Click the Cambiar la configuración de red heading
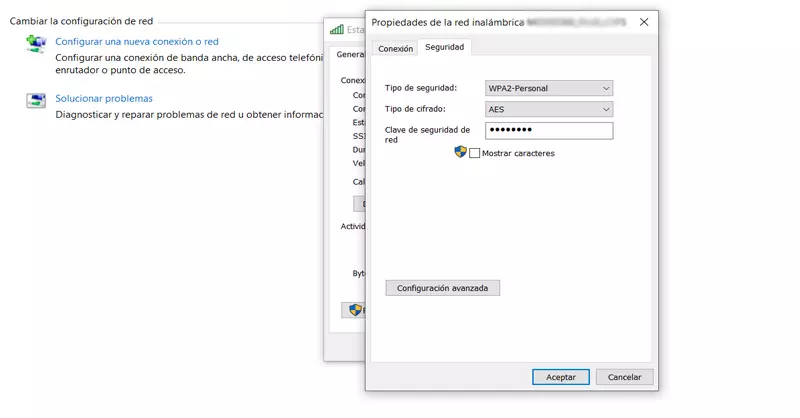Screen dimensions: 800x418 pyautogui.click(x=81, y=21)
